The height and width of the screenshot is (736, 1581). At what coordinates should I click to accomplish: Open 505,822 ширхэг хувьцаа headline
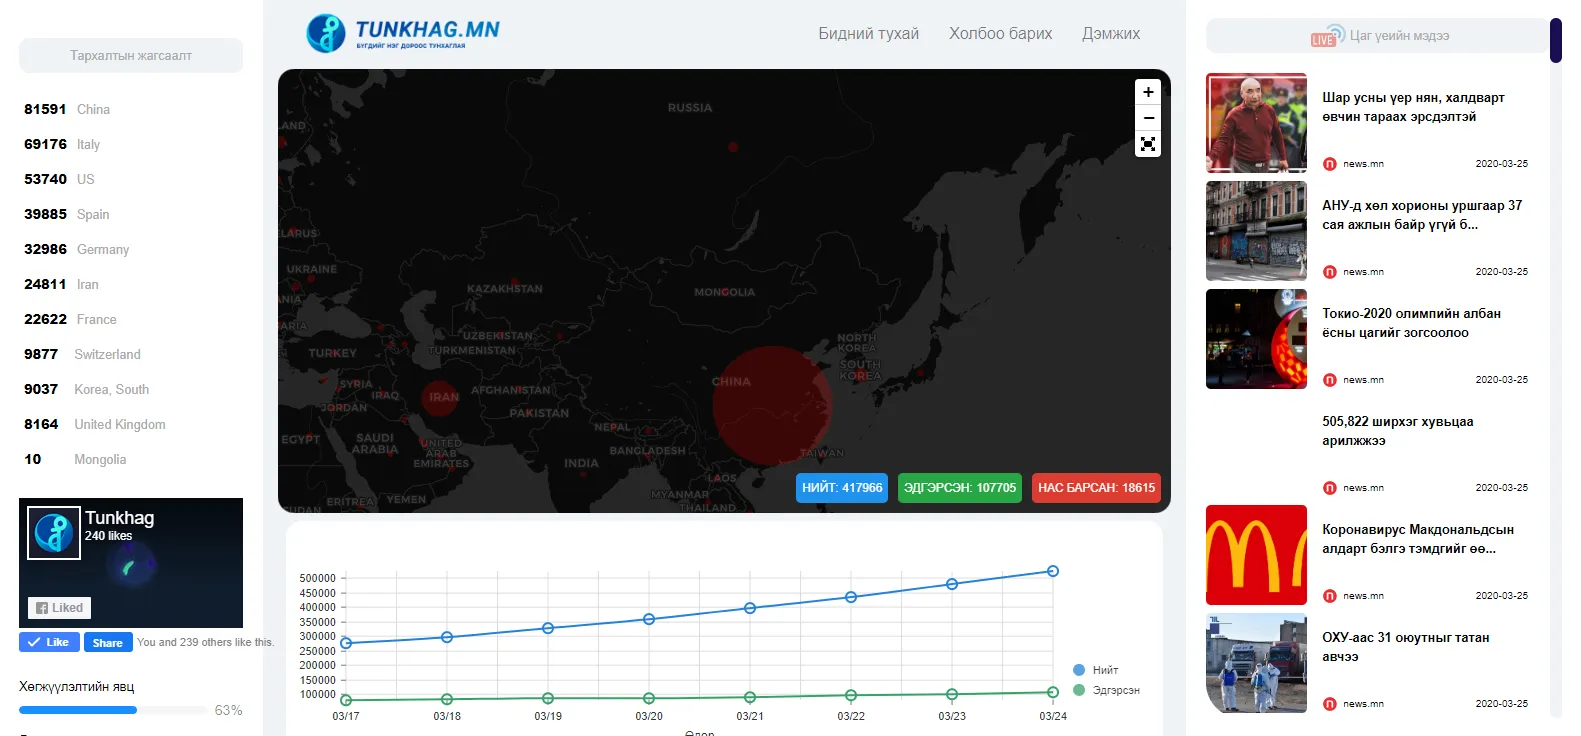coord(1397,431)
